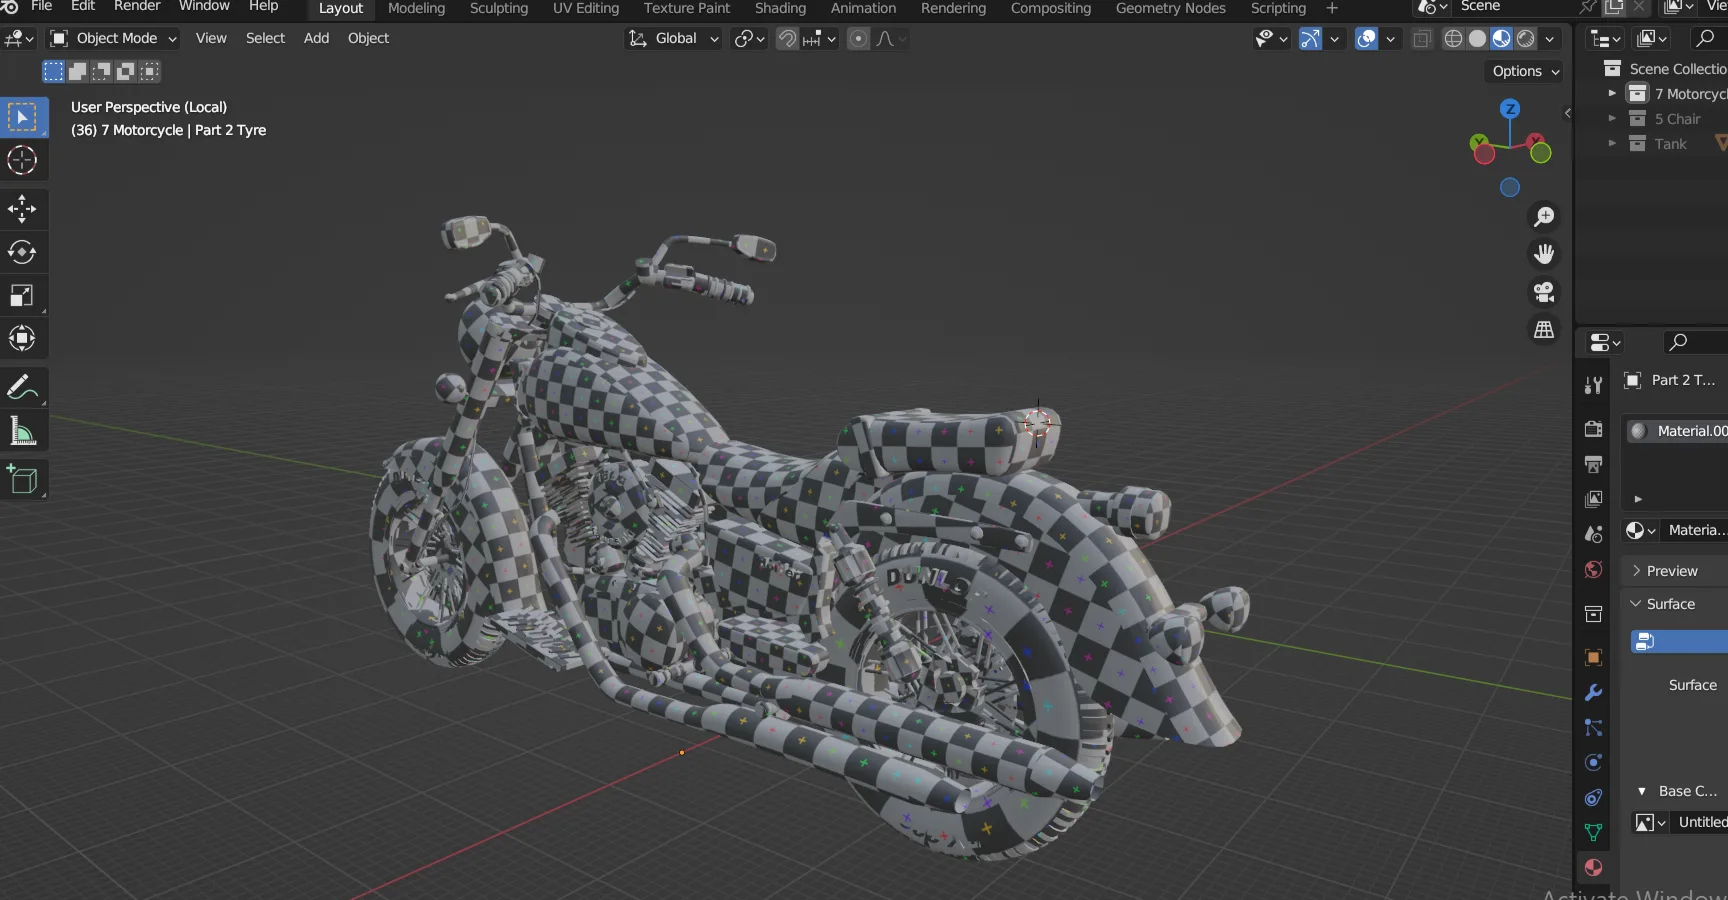Activate the Rotate tool
The height and width of the screenshot is (900, 1728).
point(22,253)
